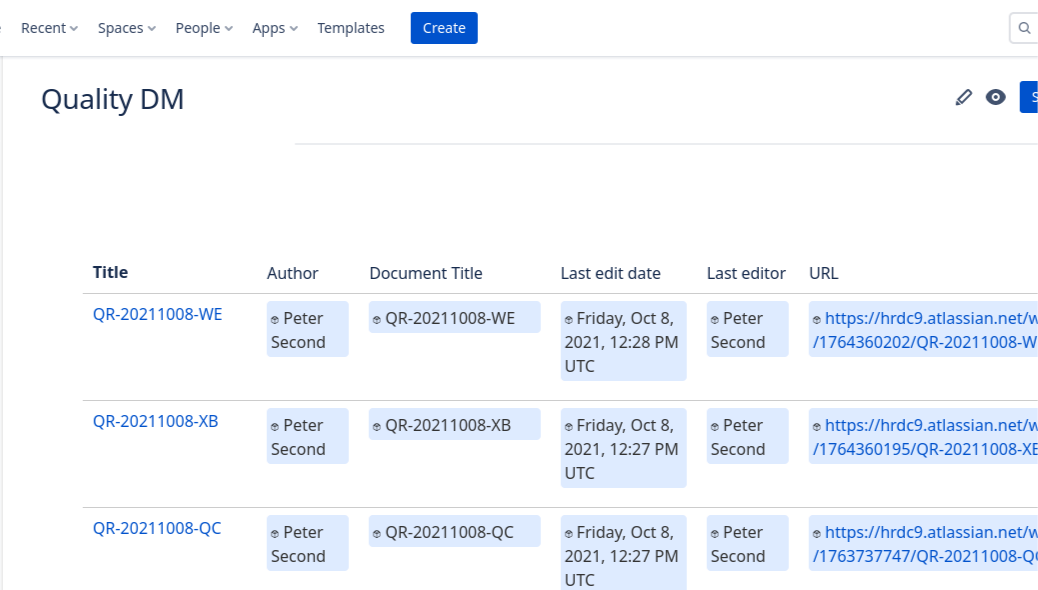
Task: Click the Last edit date column header
Action: pos(610,273)
